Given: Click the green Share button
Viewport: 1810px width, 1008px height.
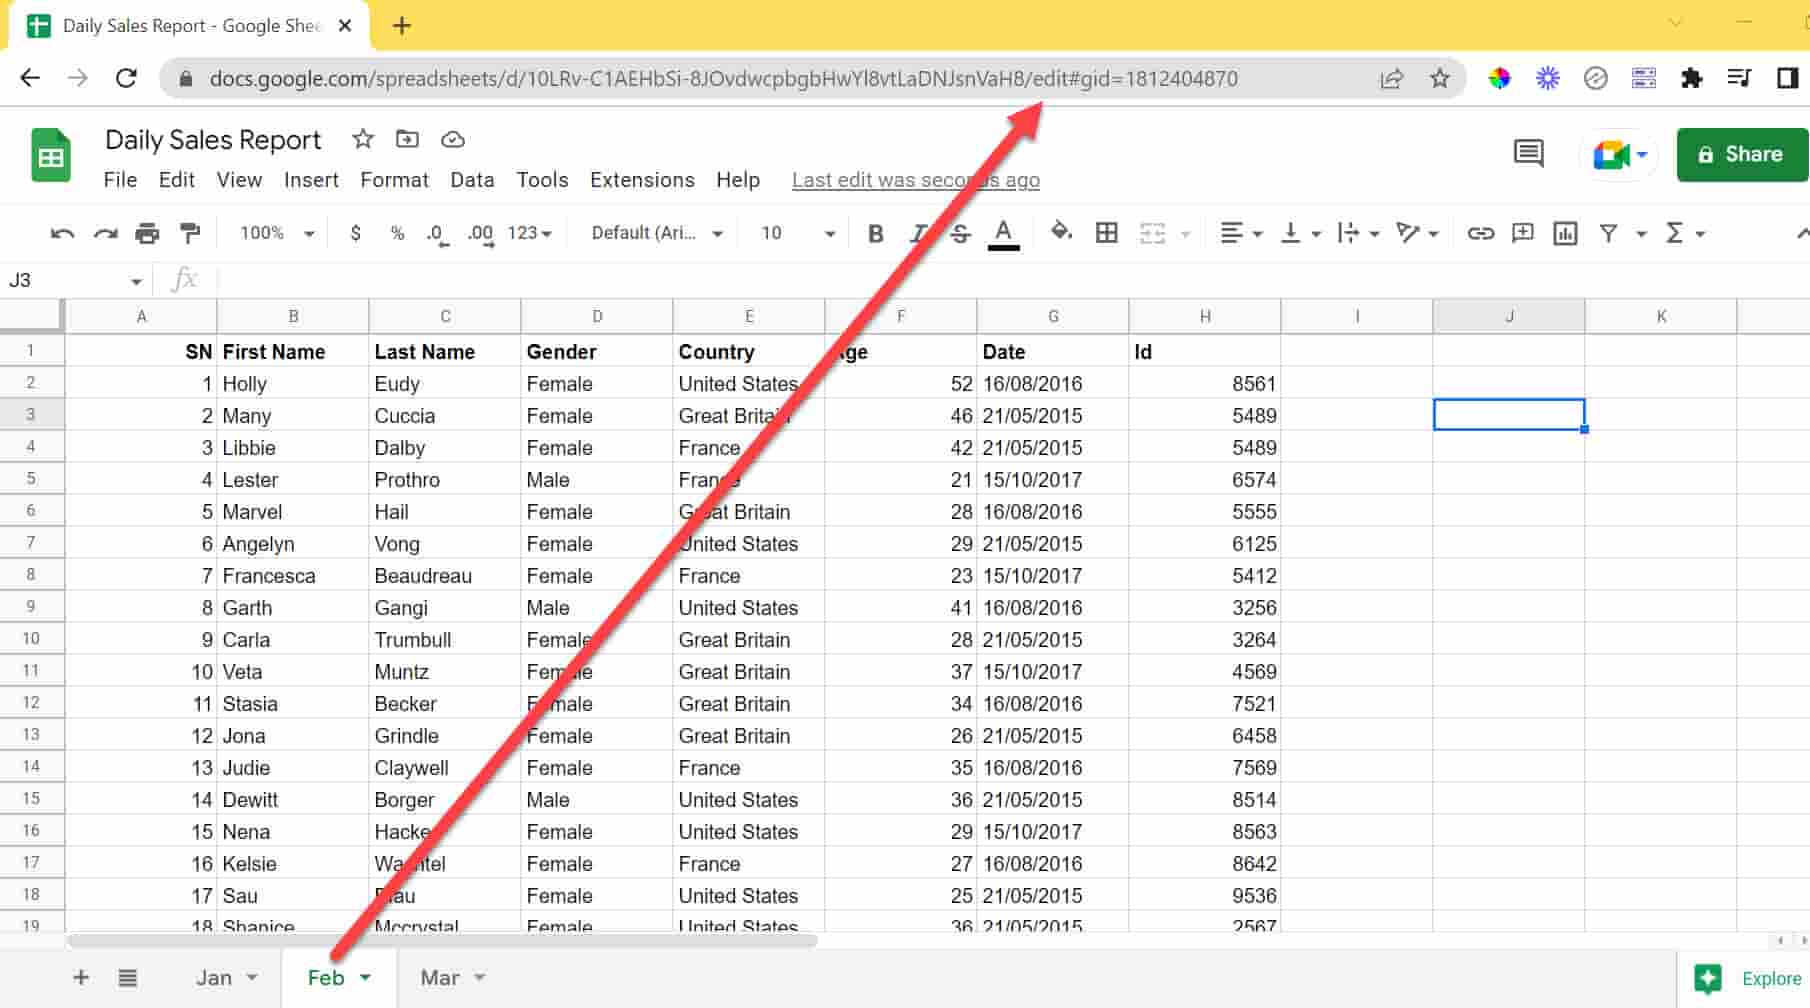Looking at the screenshot, I should [x=1741, y=155].
